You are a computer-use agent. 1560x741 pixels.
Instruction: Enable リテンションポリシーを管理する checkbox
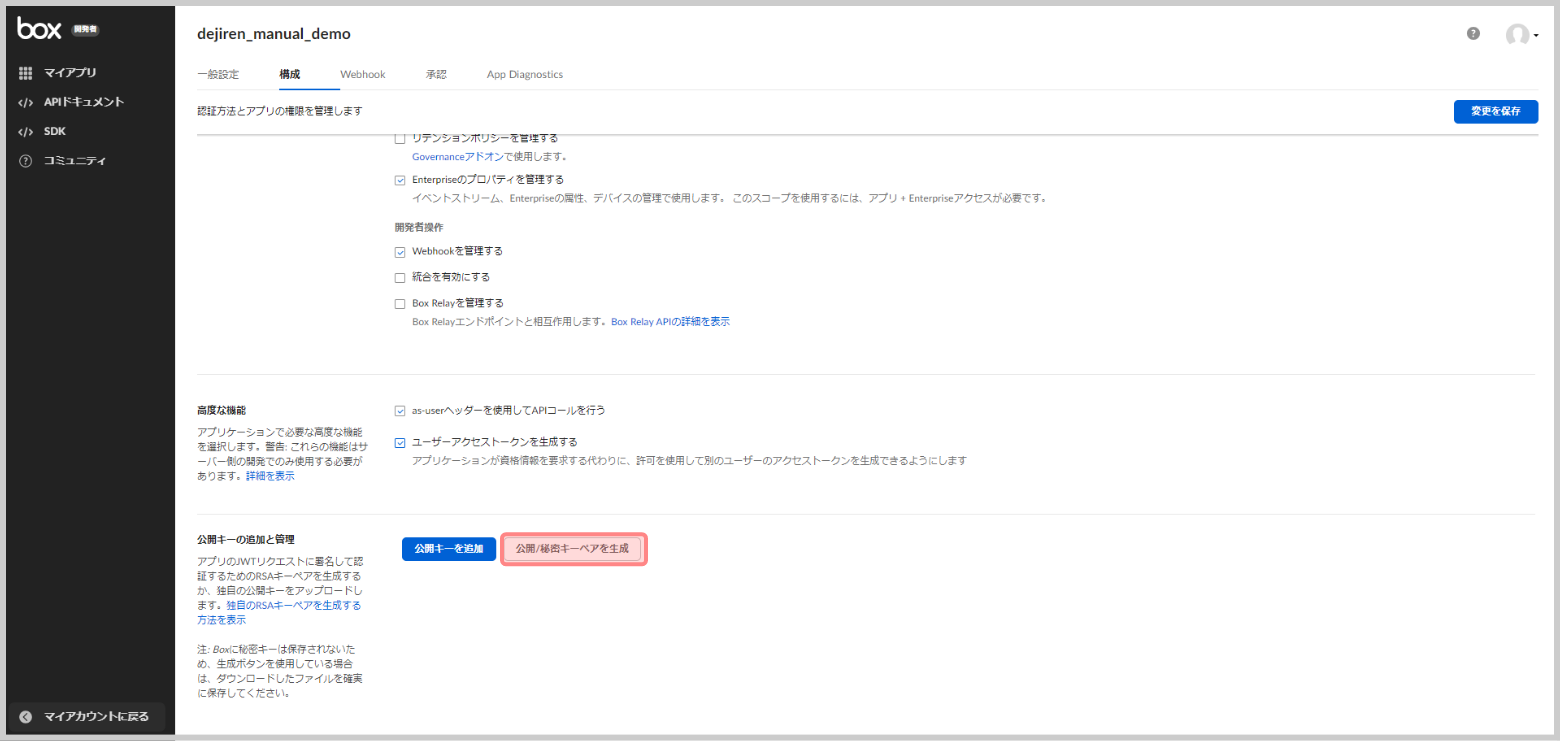coord(400,139)
